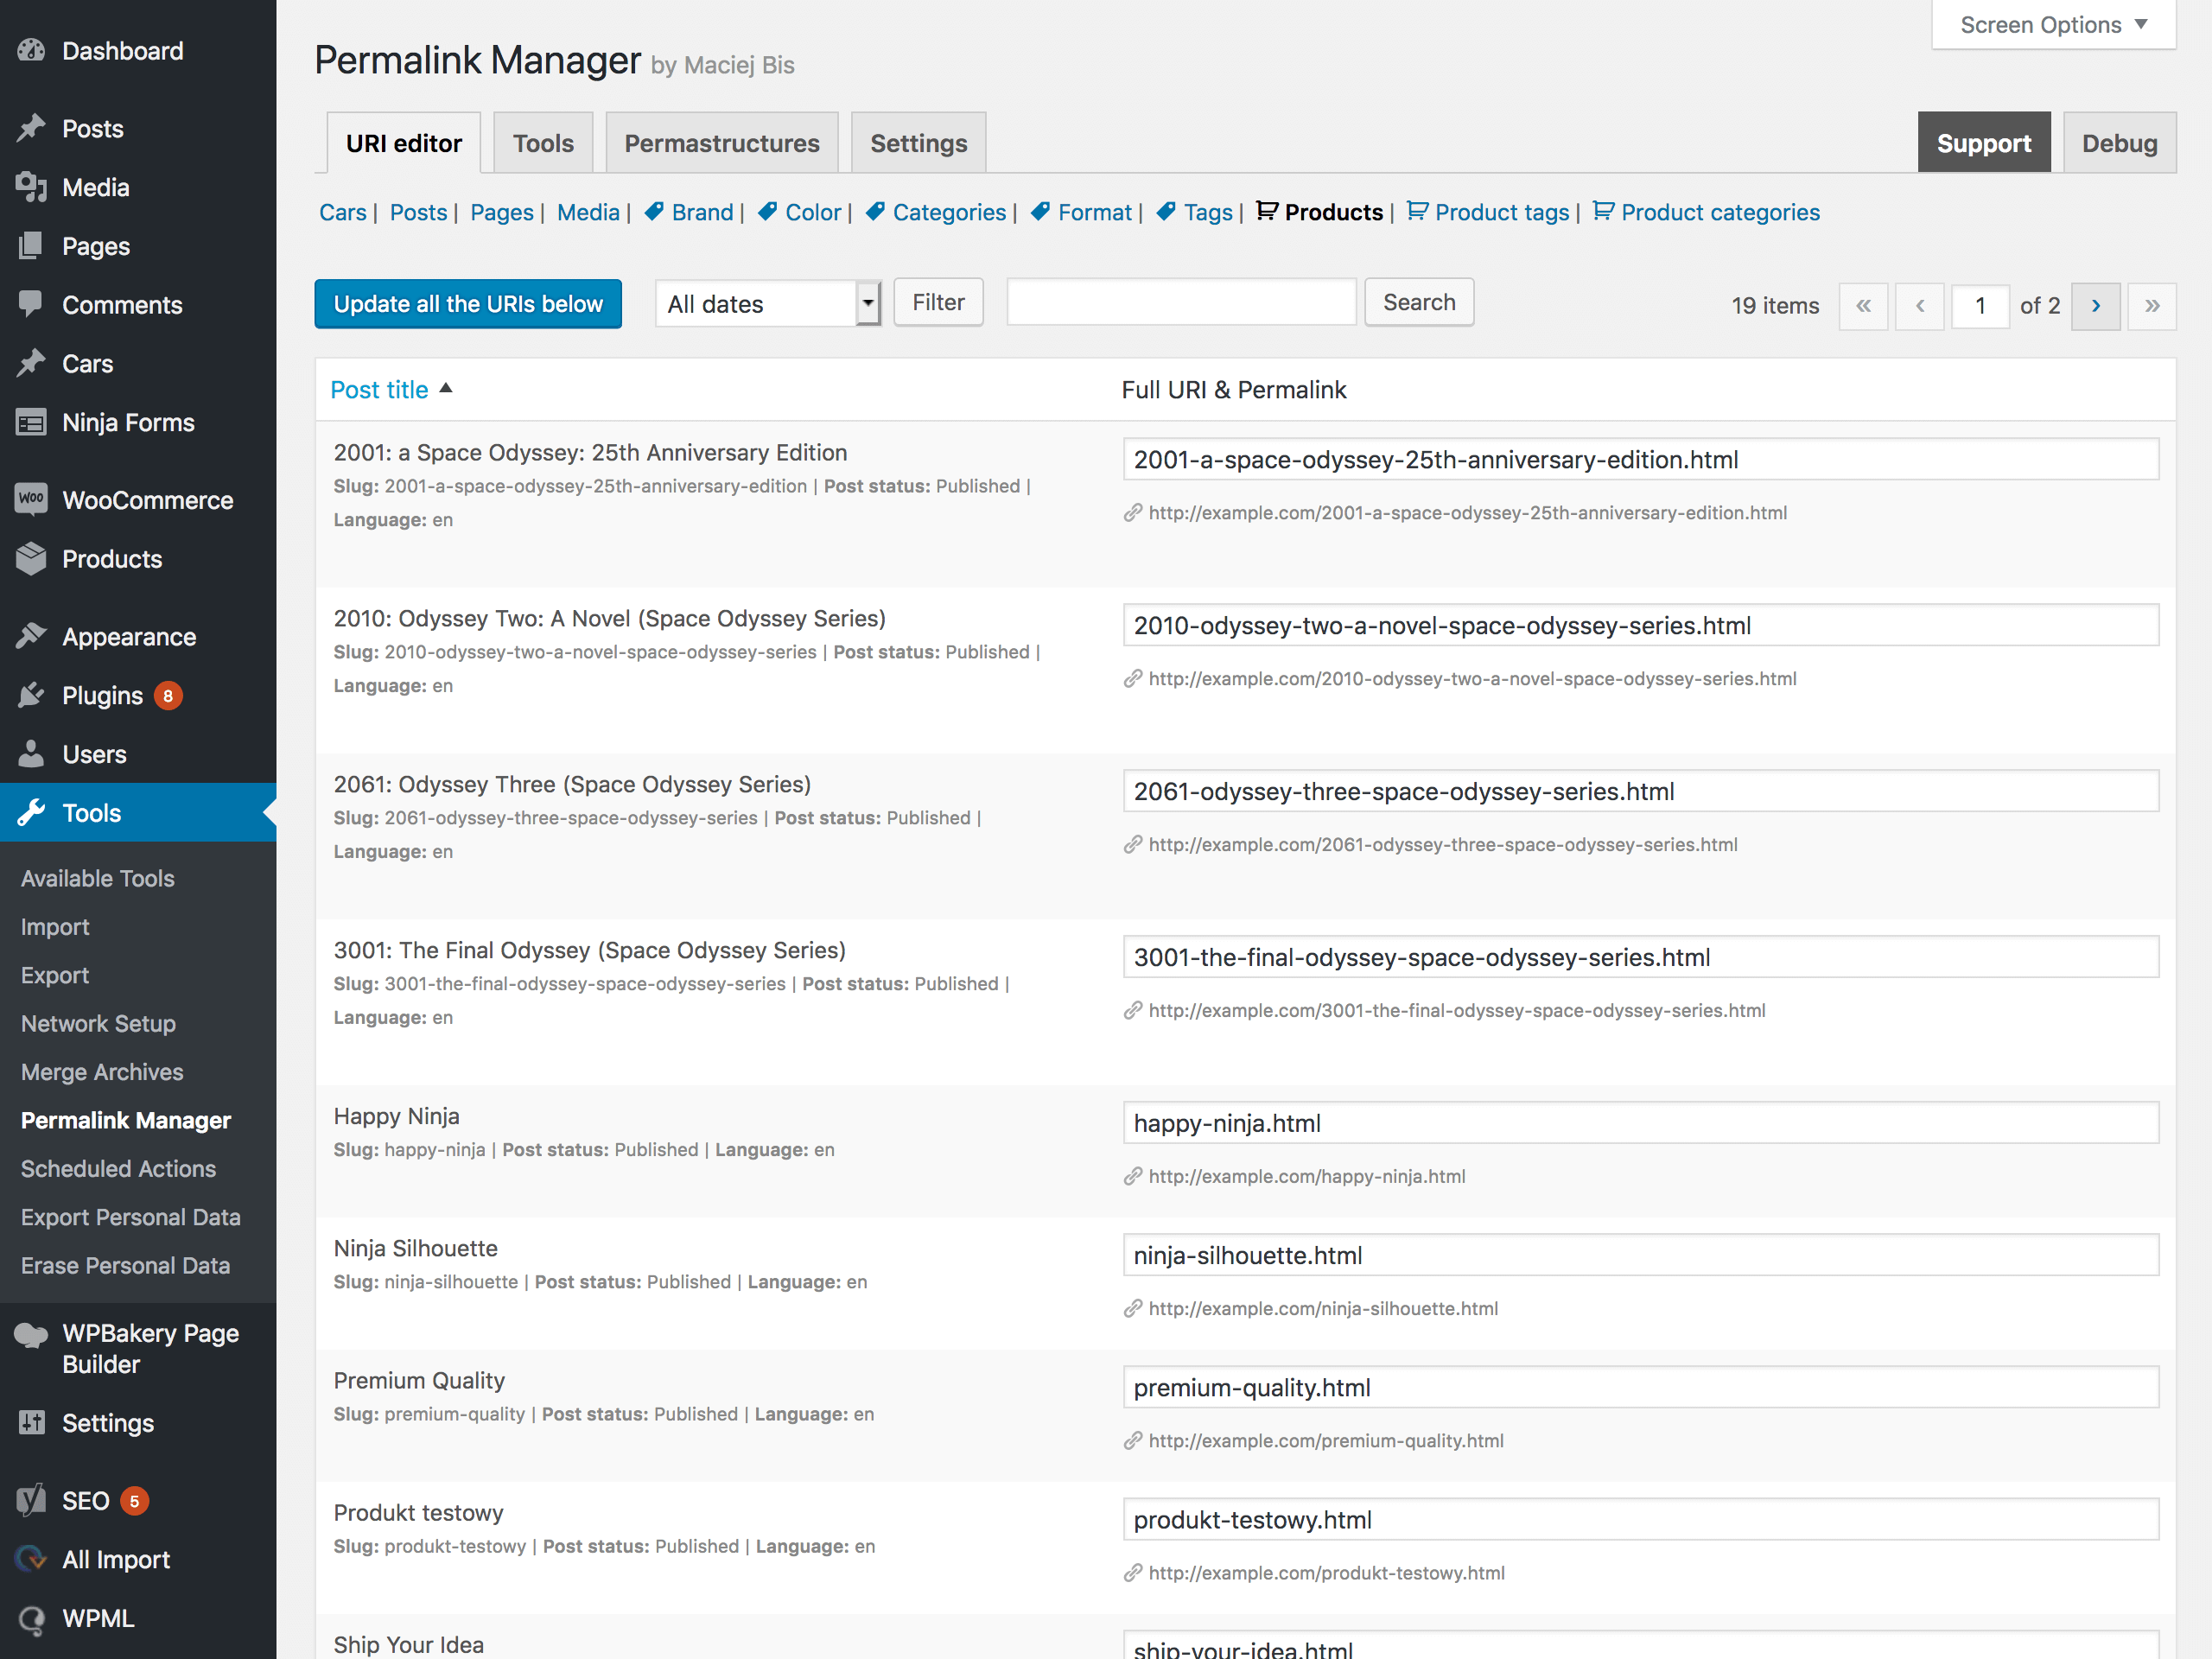
Task: Open Permalink Manager under Tools submenu
Action: point(125,1120)
